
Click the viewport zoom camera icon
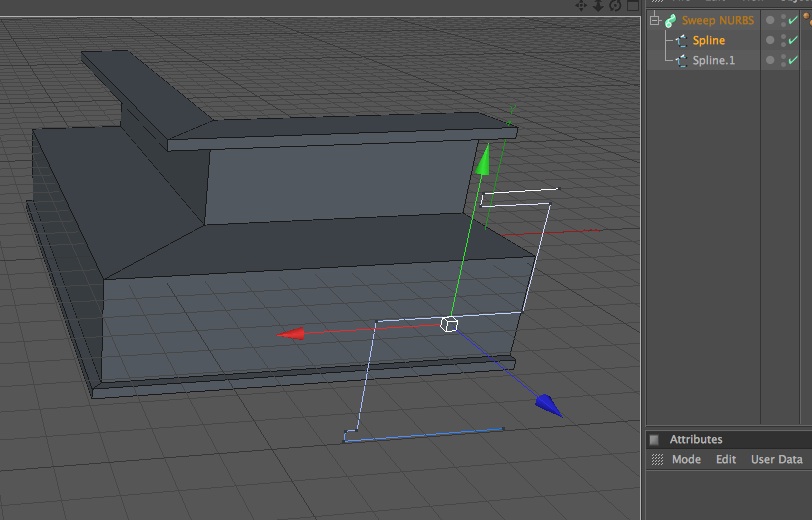598,5
